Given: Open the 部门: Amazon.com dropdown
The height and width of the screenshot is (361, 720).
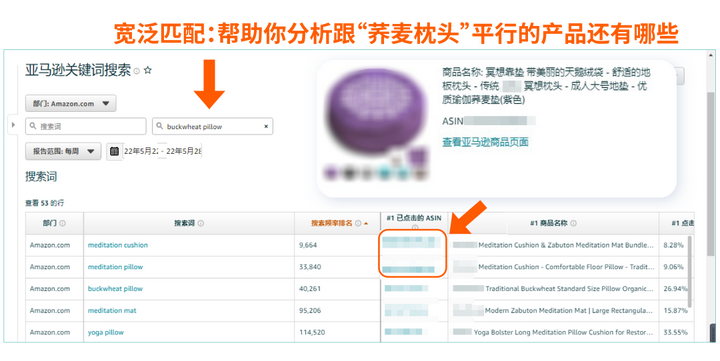Looking at the screenshot, I should click(71, 103).
